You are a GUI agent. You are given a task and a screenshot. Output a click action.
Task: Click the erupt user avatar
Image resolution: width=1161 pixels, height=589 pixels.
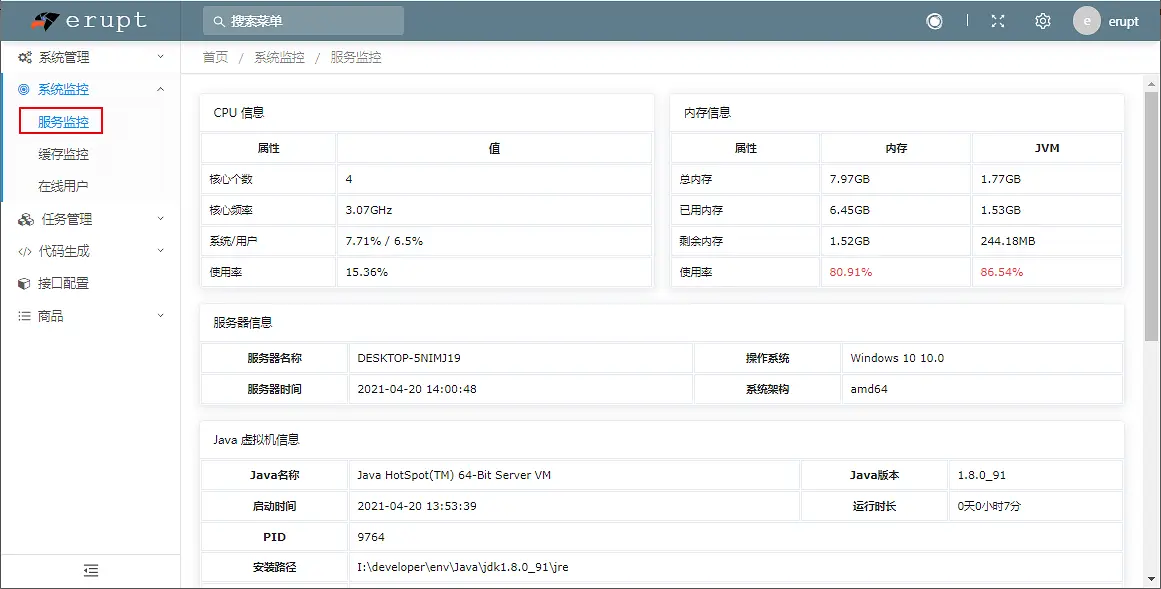click(x=1086, y=20)
